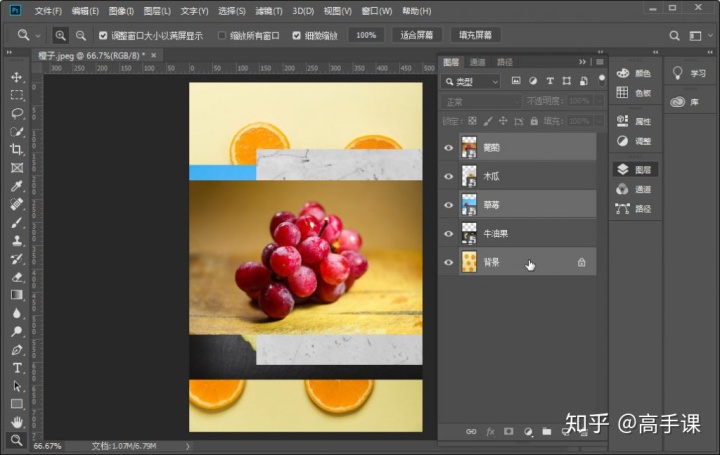Open the 图像(I) menu
720x455 pixels.
tap(121, 11)
